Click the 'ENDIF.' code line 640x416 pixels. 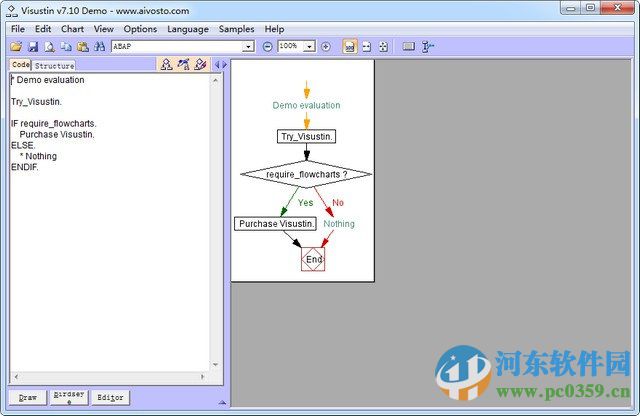pyautogui.click(x=24, y=167)
